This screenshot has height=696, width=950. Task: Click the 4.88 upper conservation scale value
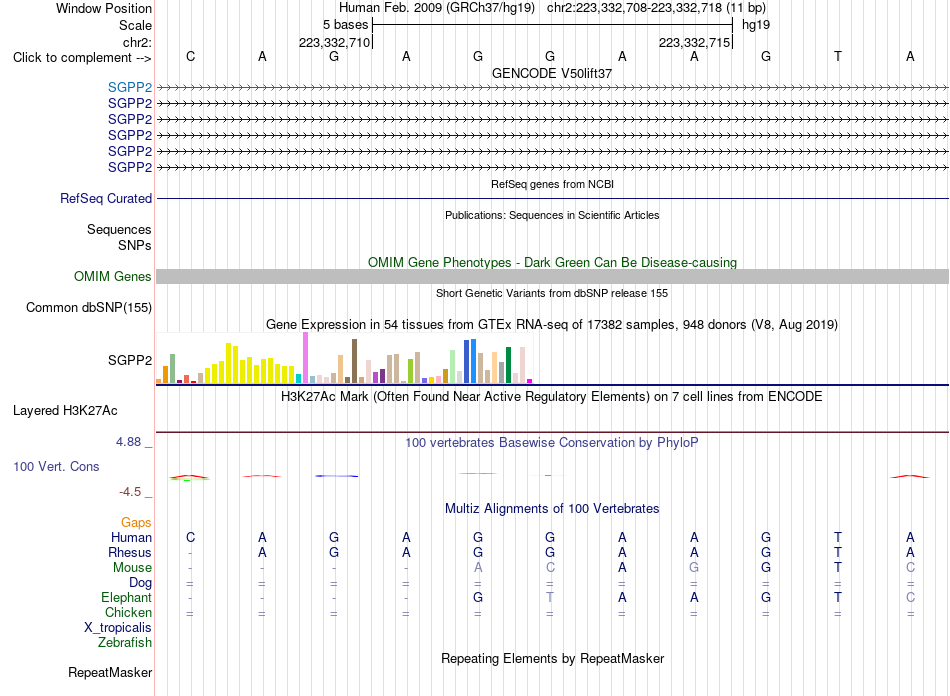click(128, 442)
